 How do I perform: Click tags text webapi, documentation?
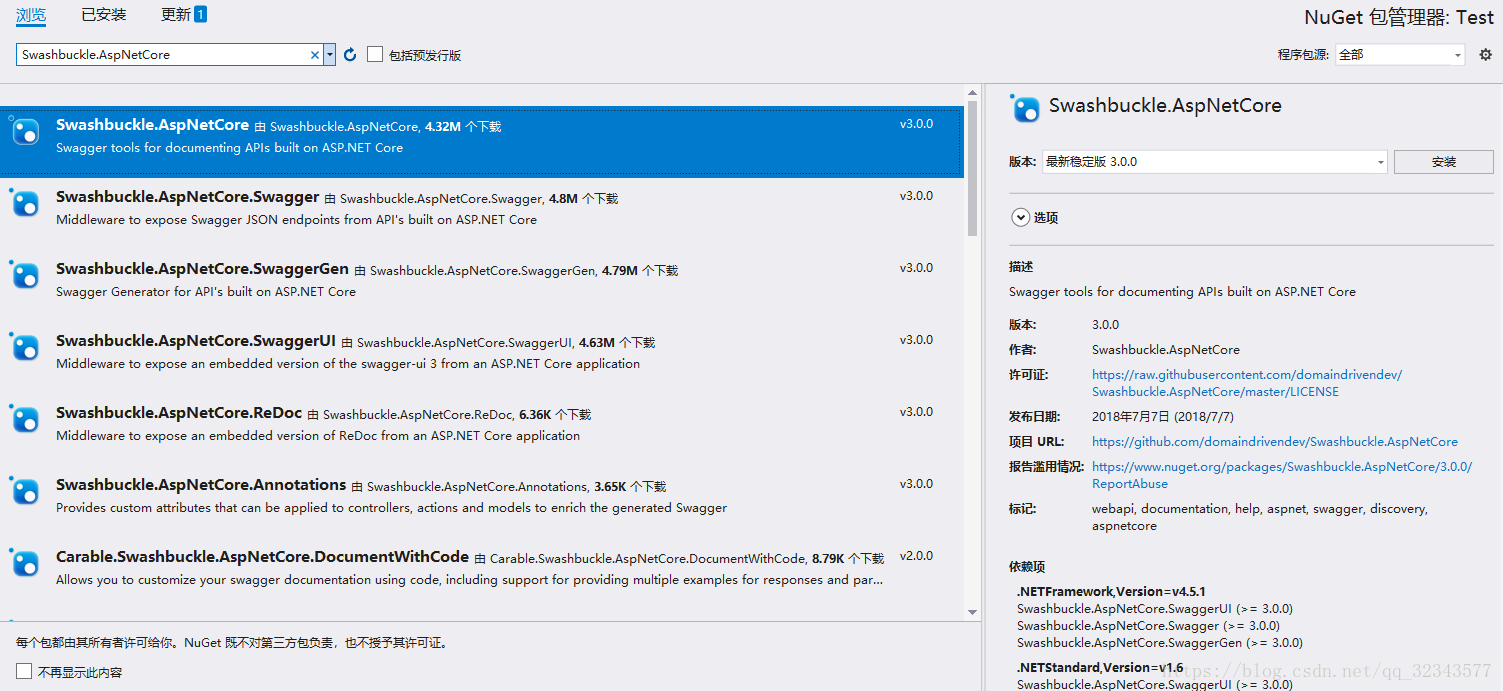tap(1260, 517)
